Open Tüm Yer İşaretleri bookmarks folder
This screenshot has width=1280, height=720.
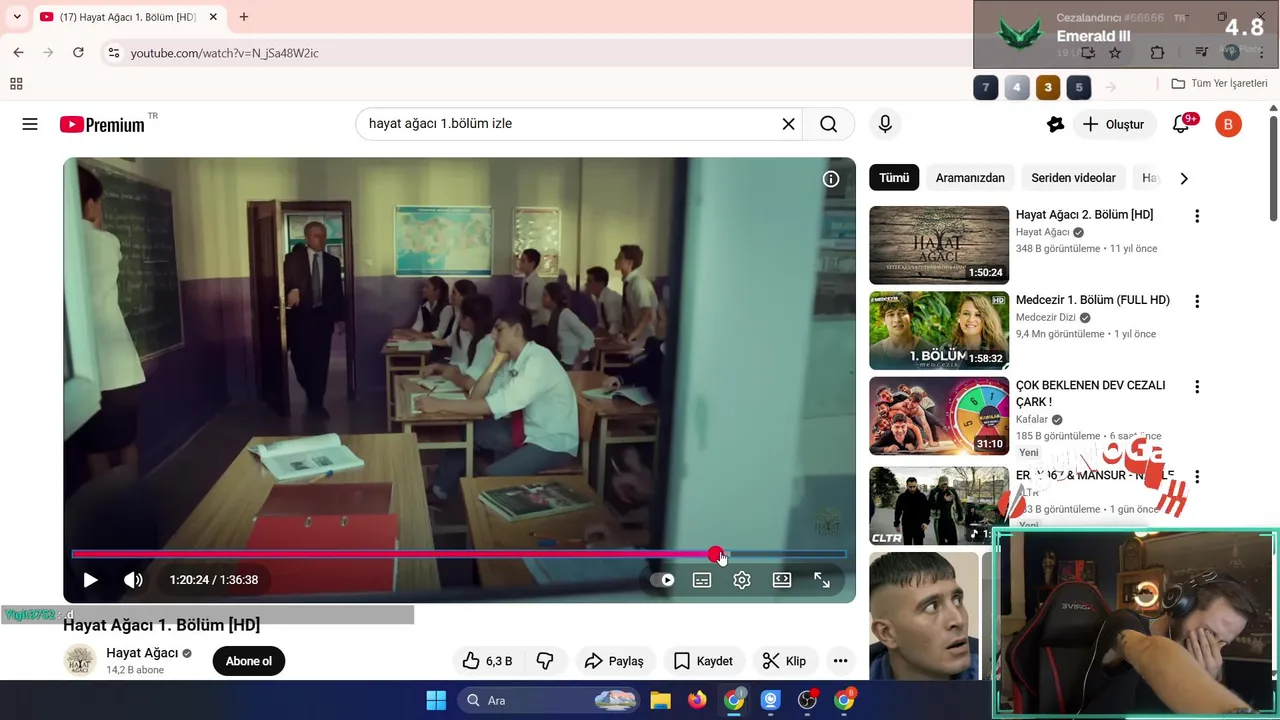click(1220, 84)
